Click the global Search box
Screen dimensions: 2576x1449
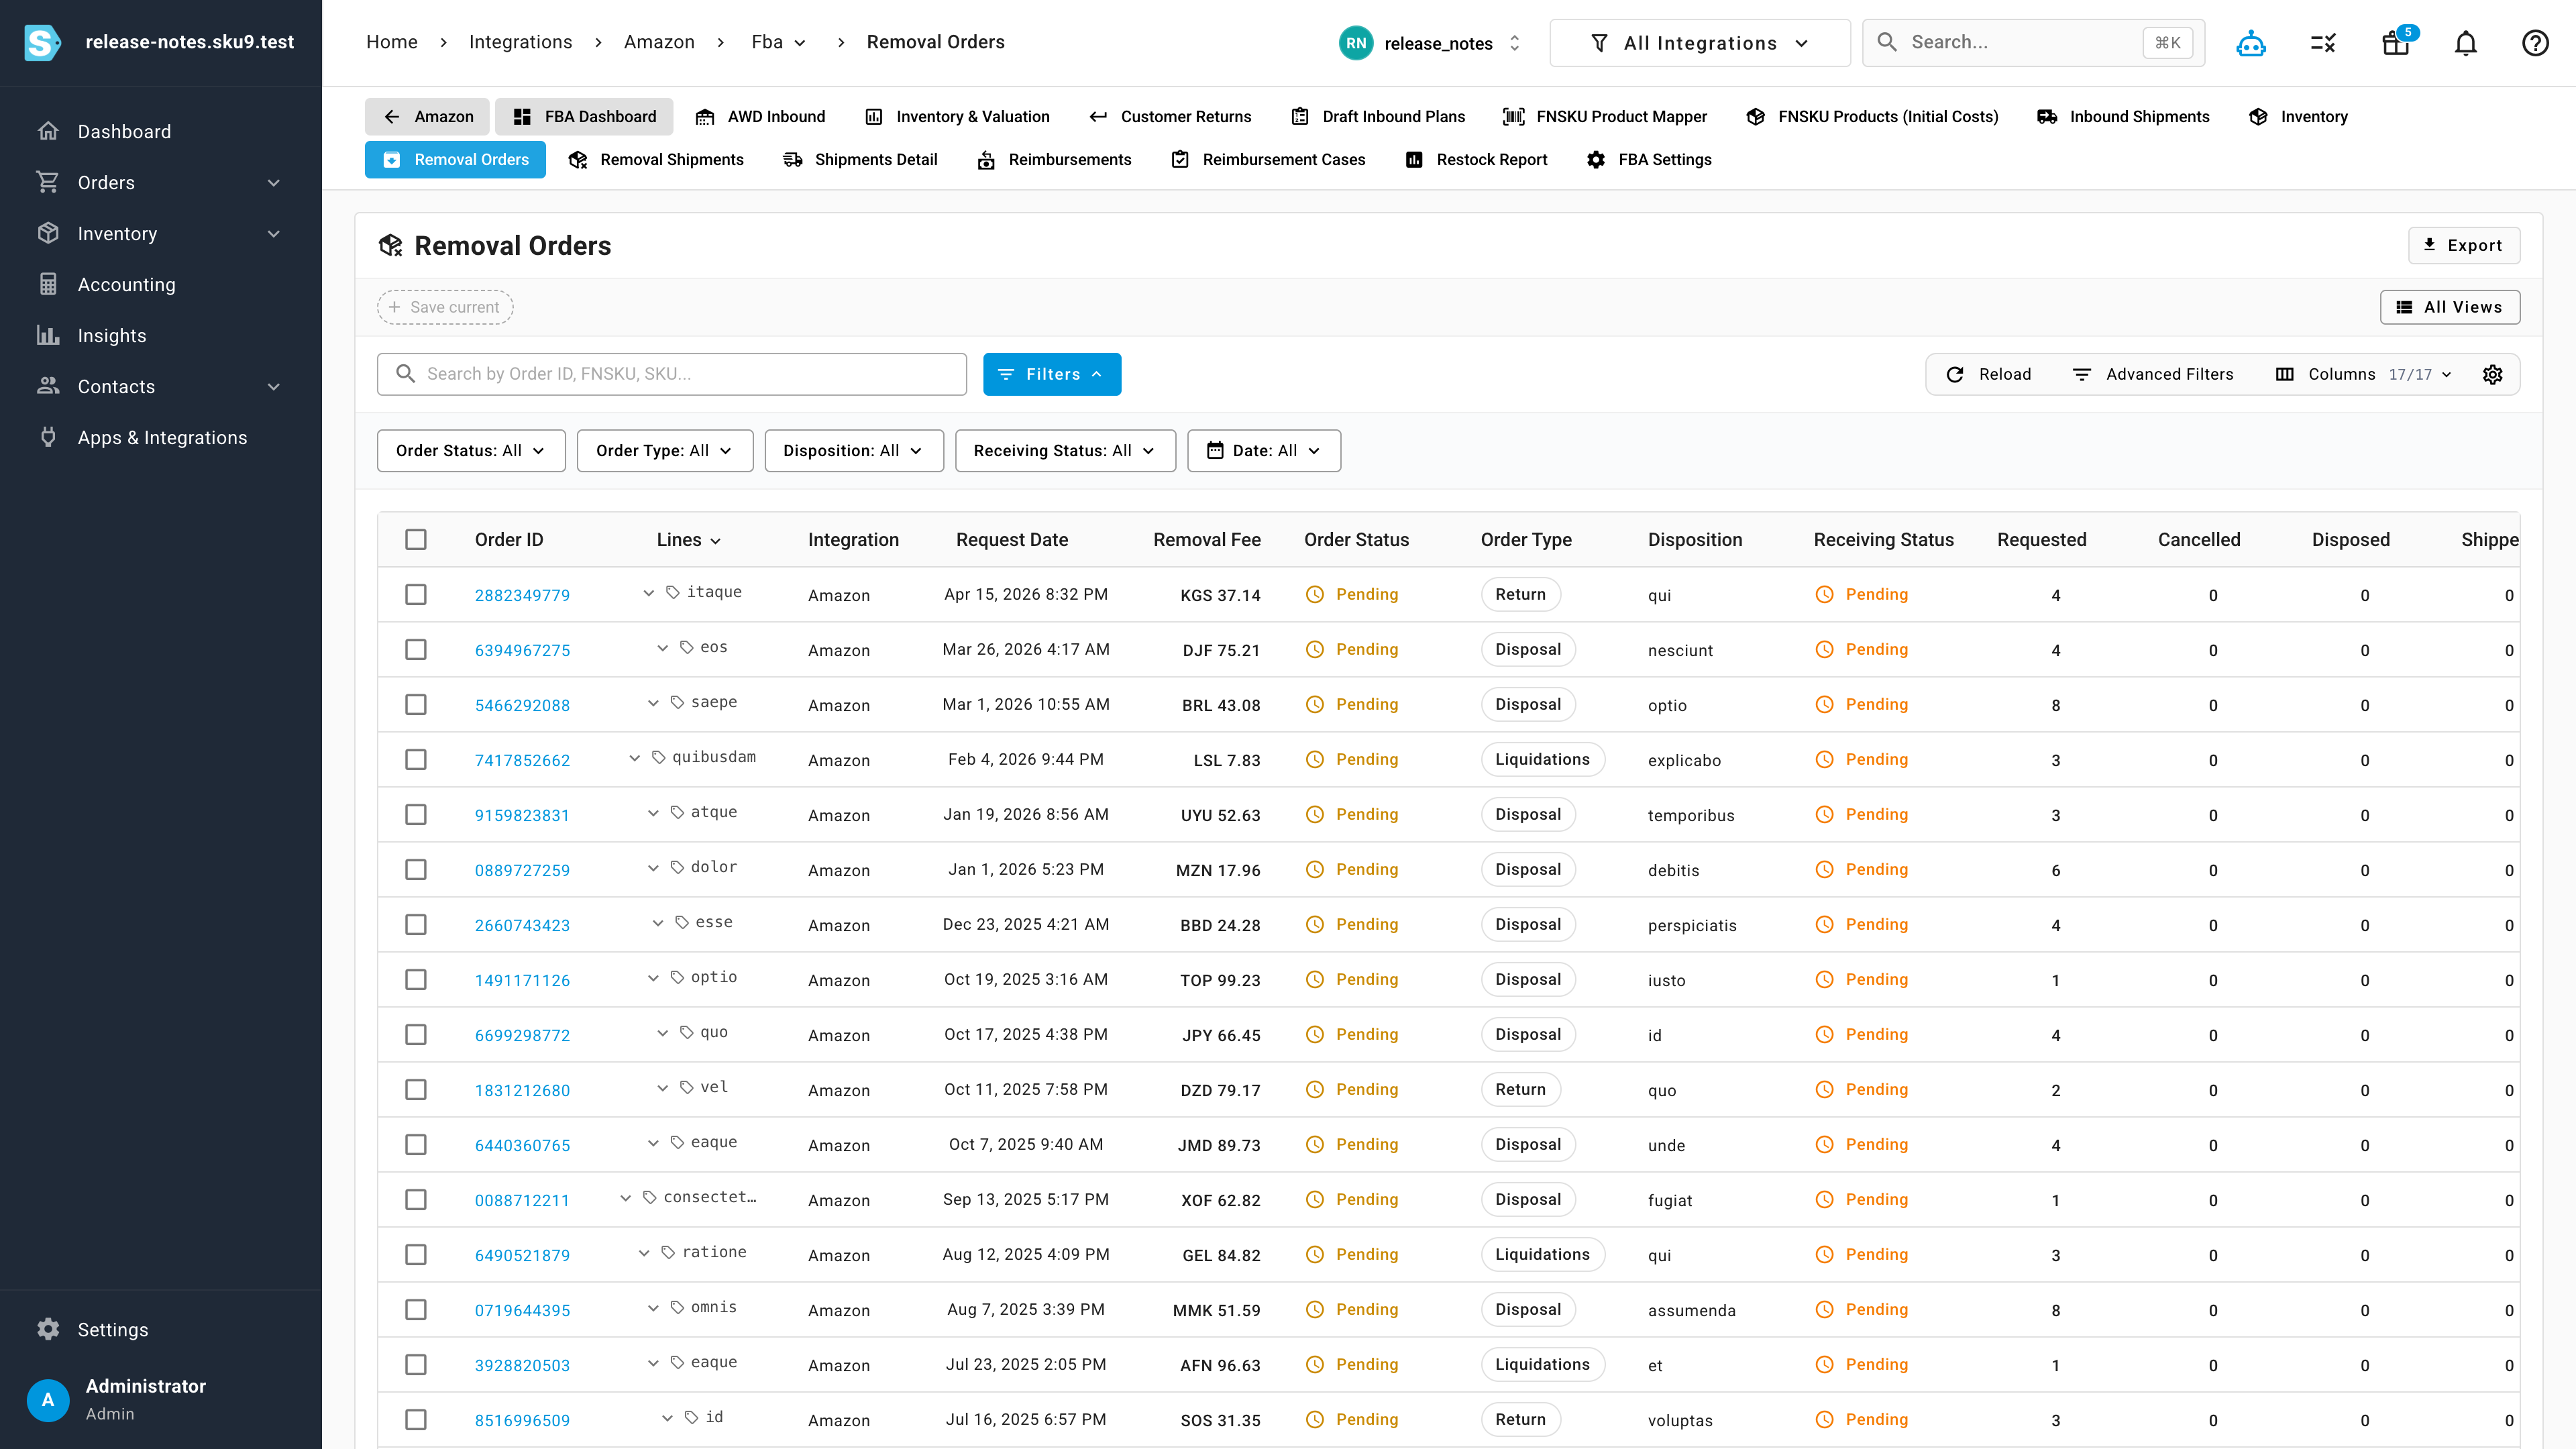pos(2033,43)
